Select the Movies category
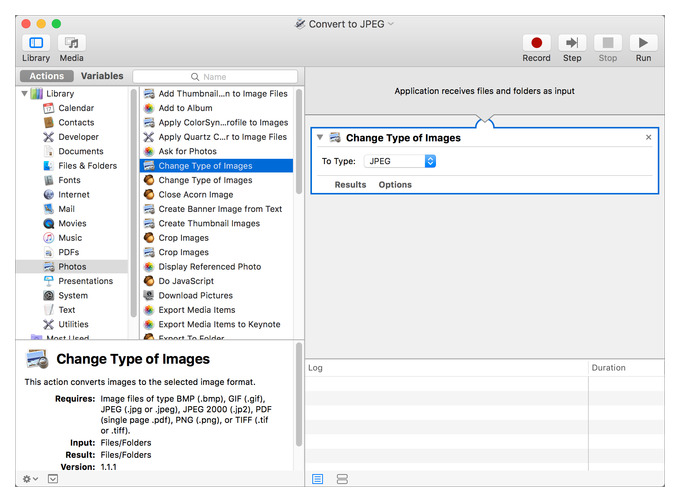Image resolution: width=680 pixels, height=502 pixels. (x=72, y=223)
